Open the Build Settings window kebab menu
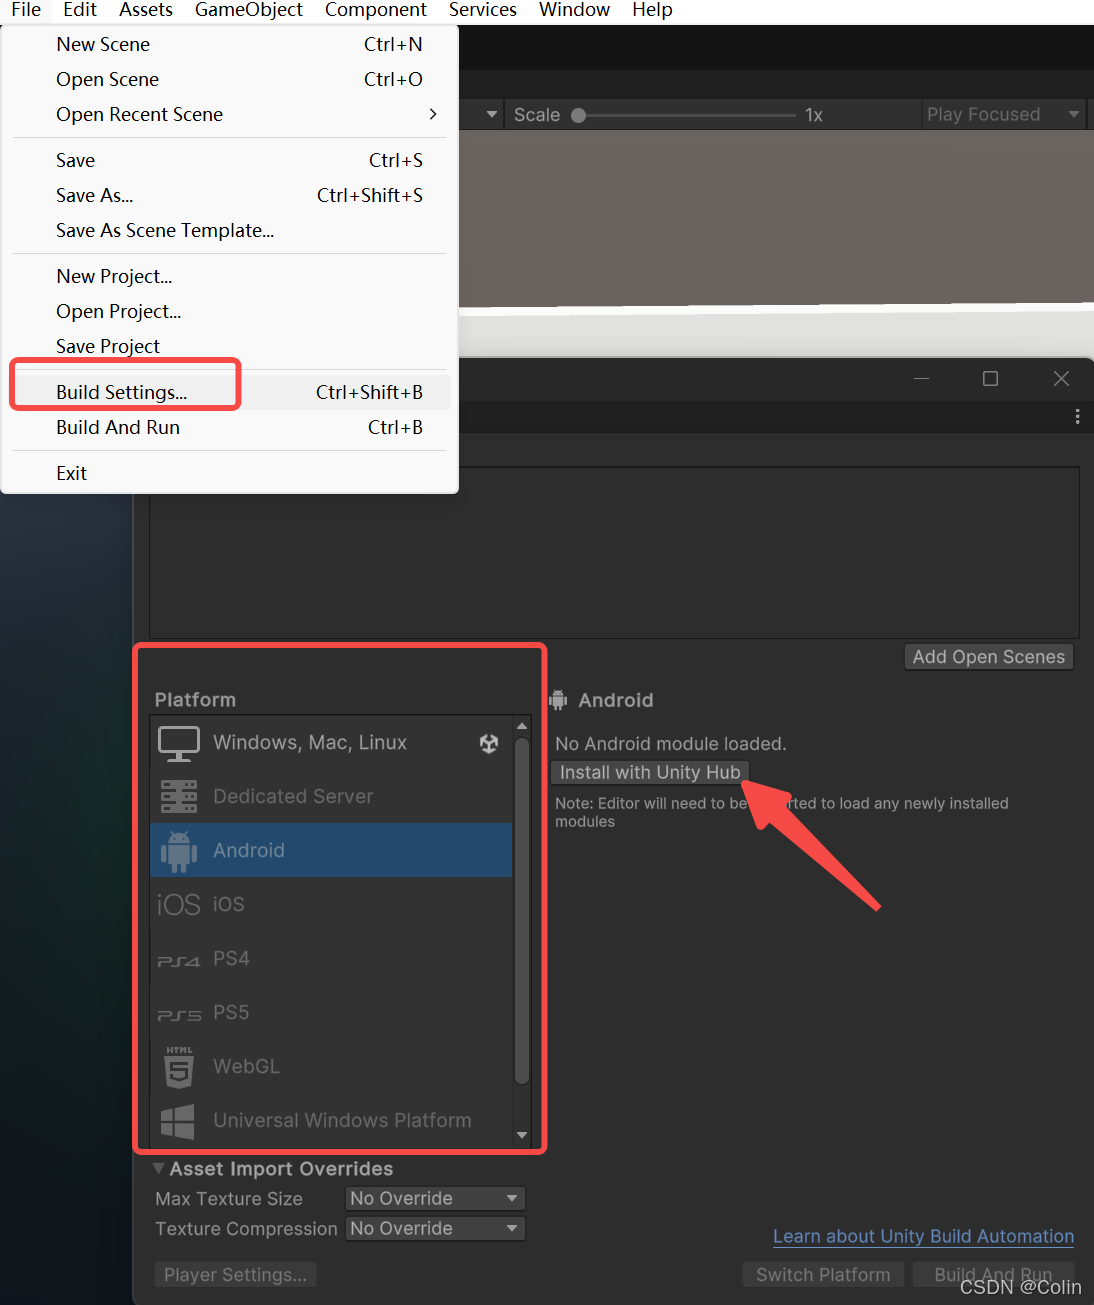This screenshot has width=1094, height=1305. (1077, 416)
